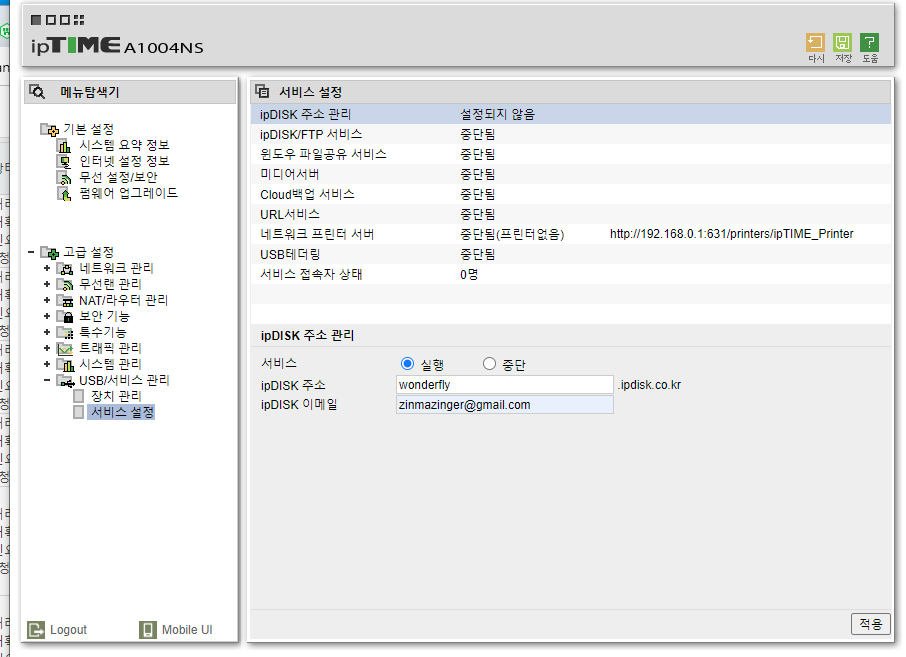Click the 인터넷 설정 정보 monitor icon
The height and width of the screenshot is (657, 906).
pos(64,161)
